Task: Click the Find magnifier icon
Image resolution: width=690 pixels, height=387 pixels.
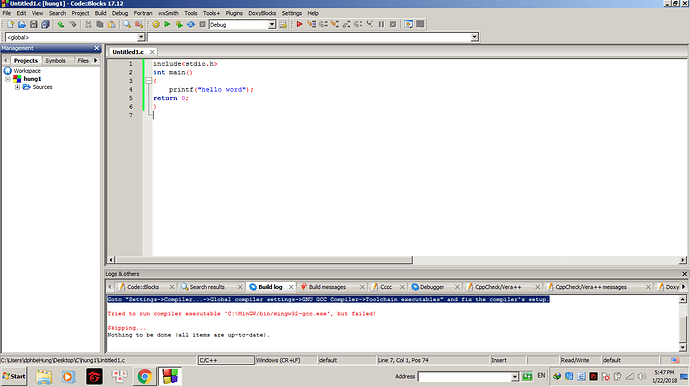Action: click(x=127, y=25)
